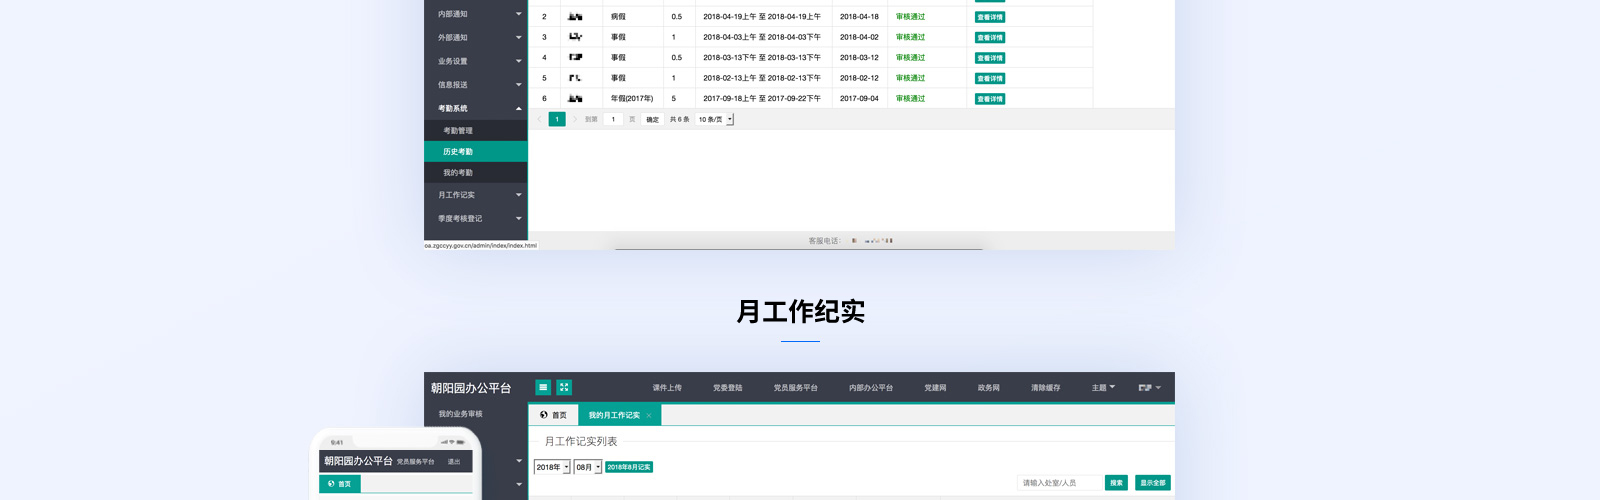Click the previous page arrow in pagination
This screenshot has height=500, width=1600.
click(x=540, y=119)
